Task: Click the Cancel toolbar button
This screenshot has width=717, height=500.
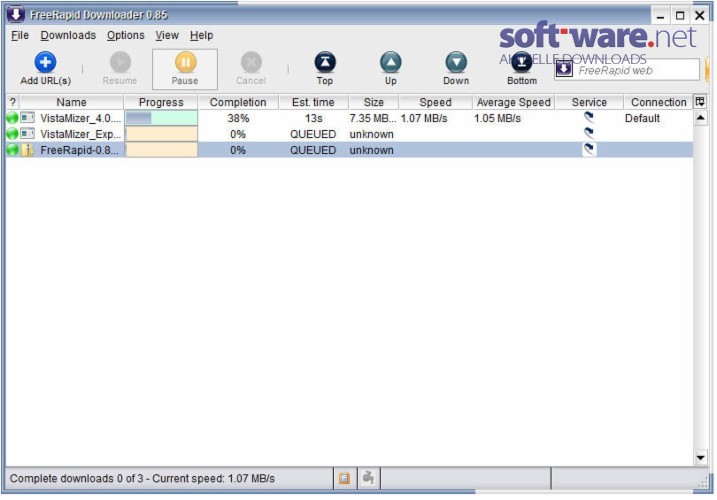Action: coord(251,69)
